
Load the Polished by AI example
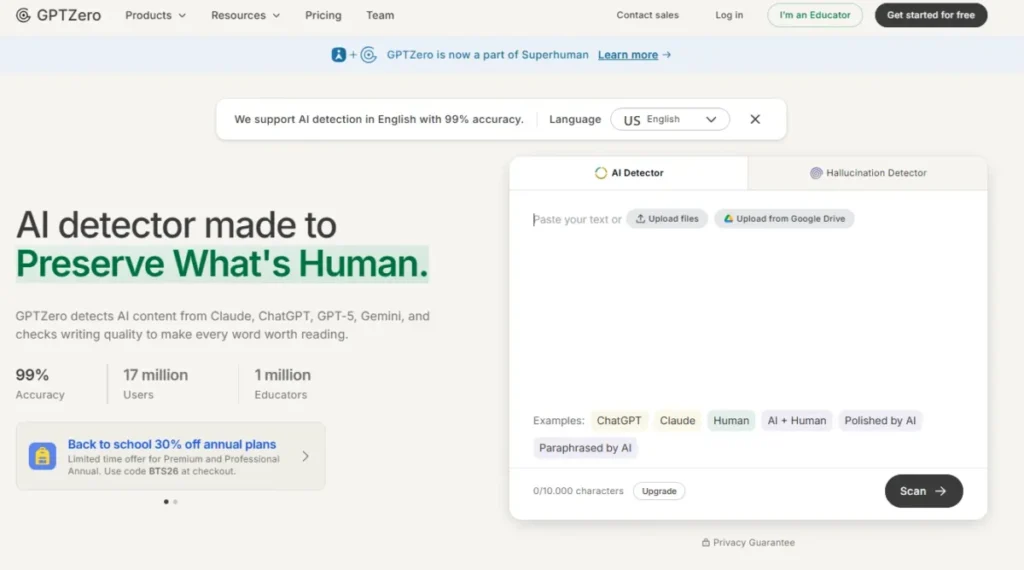(880, 420)
